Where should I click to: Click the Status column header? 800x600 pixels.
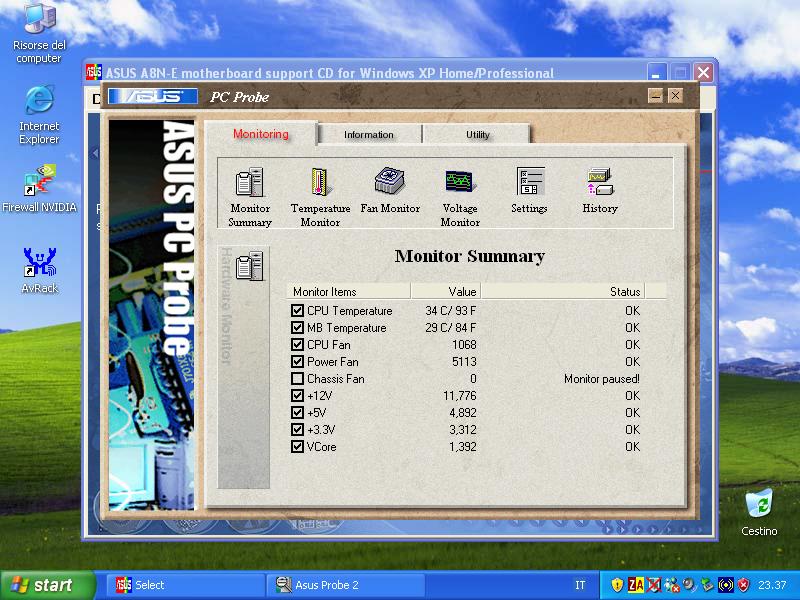[x=563, y=291]
